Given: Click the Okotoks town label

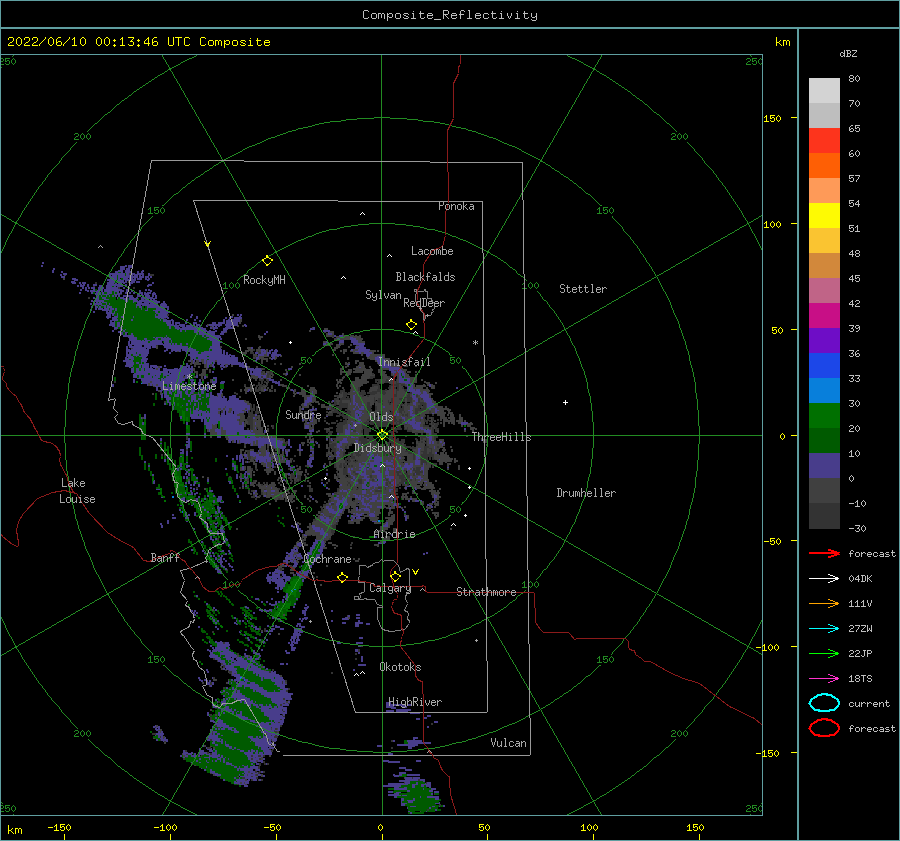Looking at the screenshot, I should click(x=400, y=667).
